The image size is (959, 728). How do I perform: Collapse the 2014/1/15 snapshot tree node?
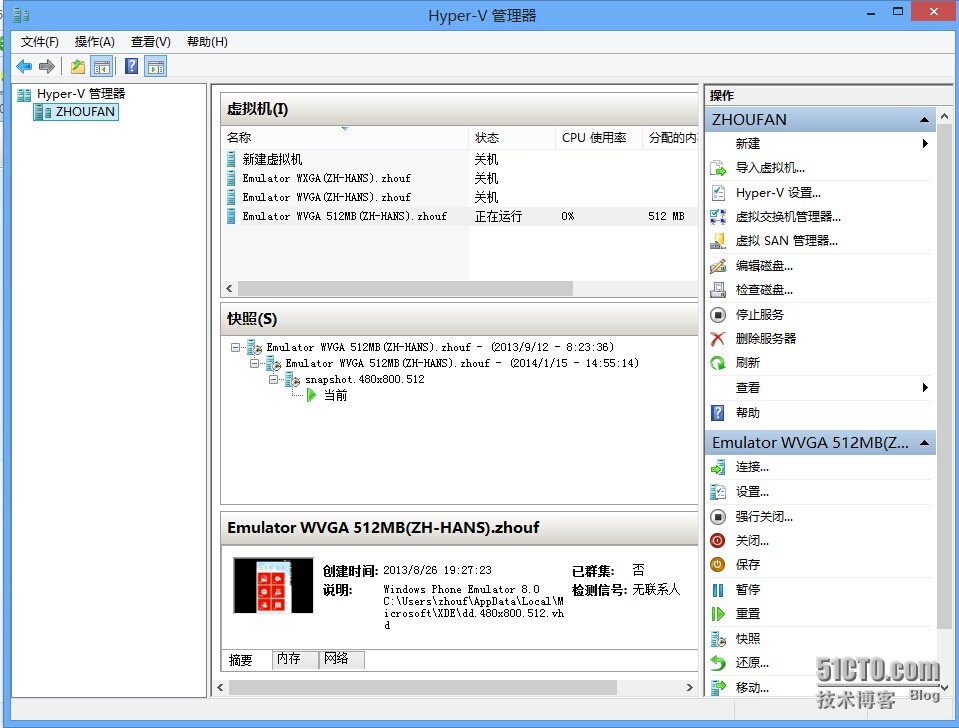(254, 363)
